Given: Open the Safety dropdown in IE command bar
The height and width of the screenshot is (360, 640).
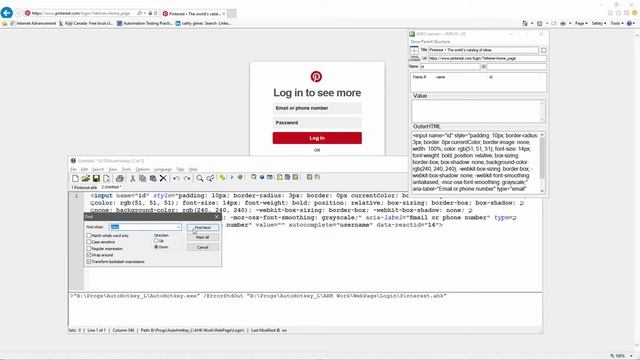Looking at the screenshot, I should pyautogui.click(x=599, y=23).
